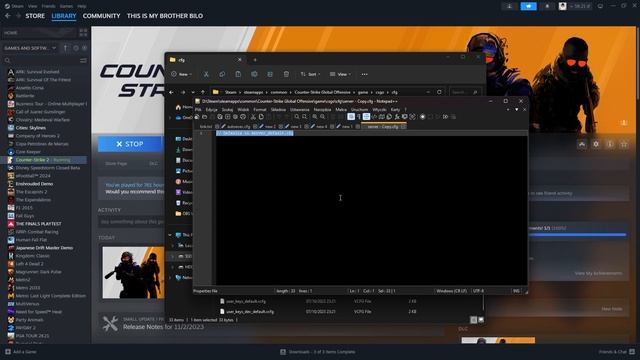This screenshot has height=360, width=640.
Task: Refresh the File Explorer folder
Action: (439, 92)
